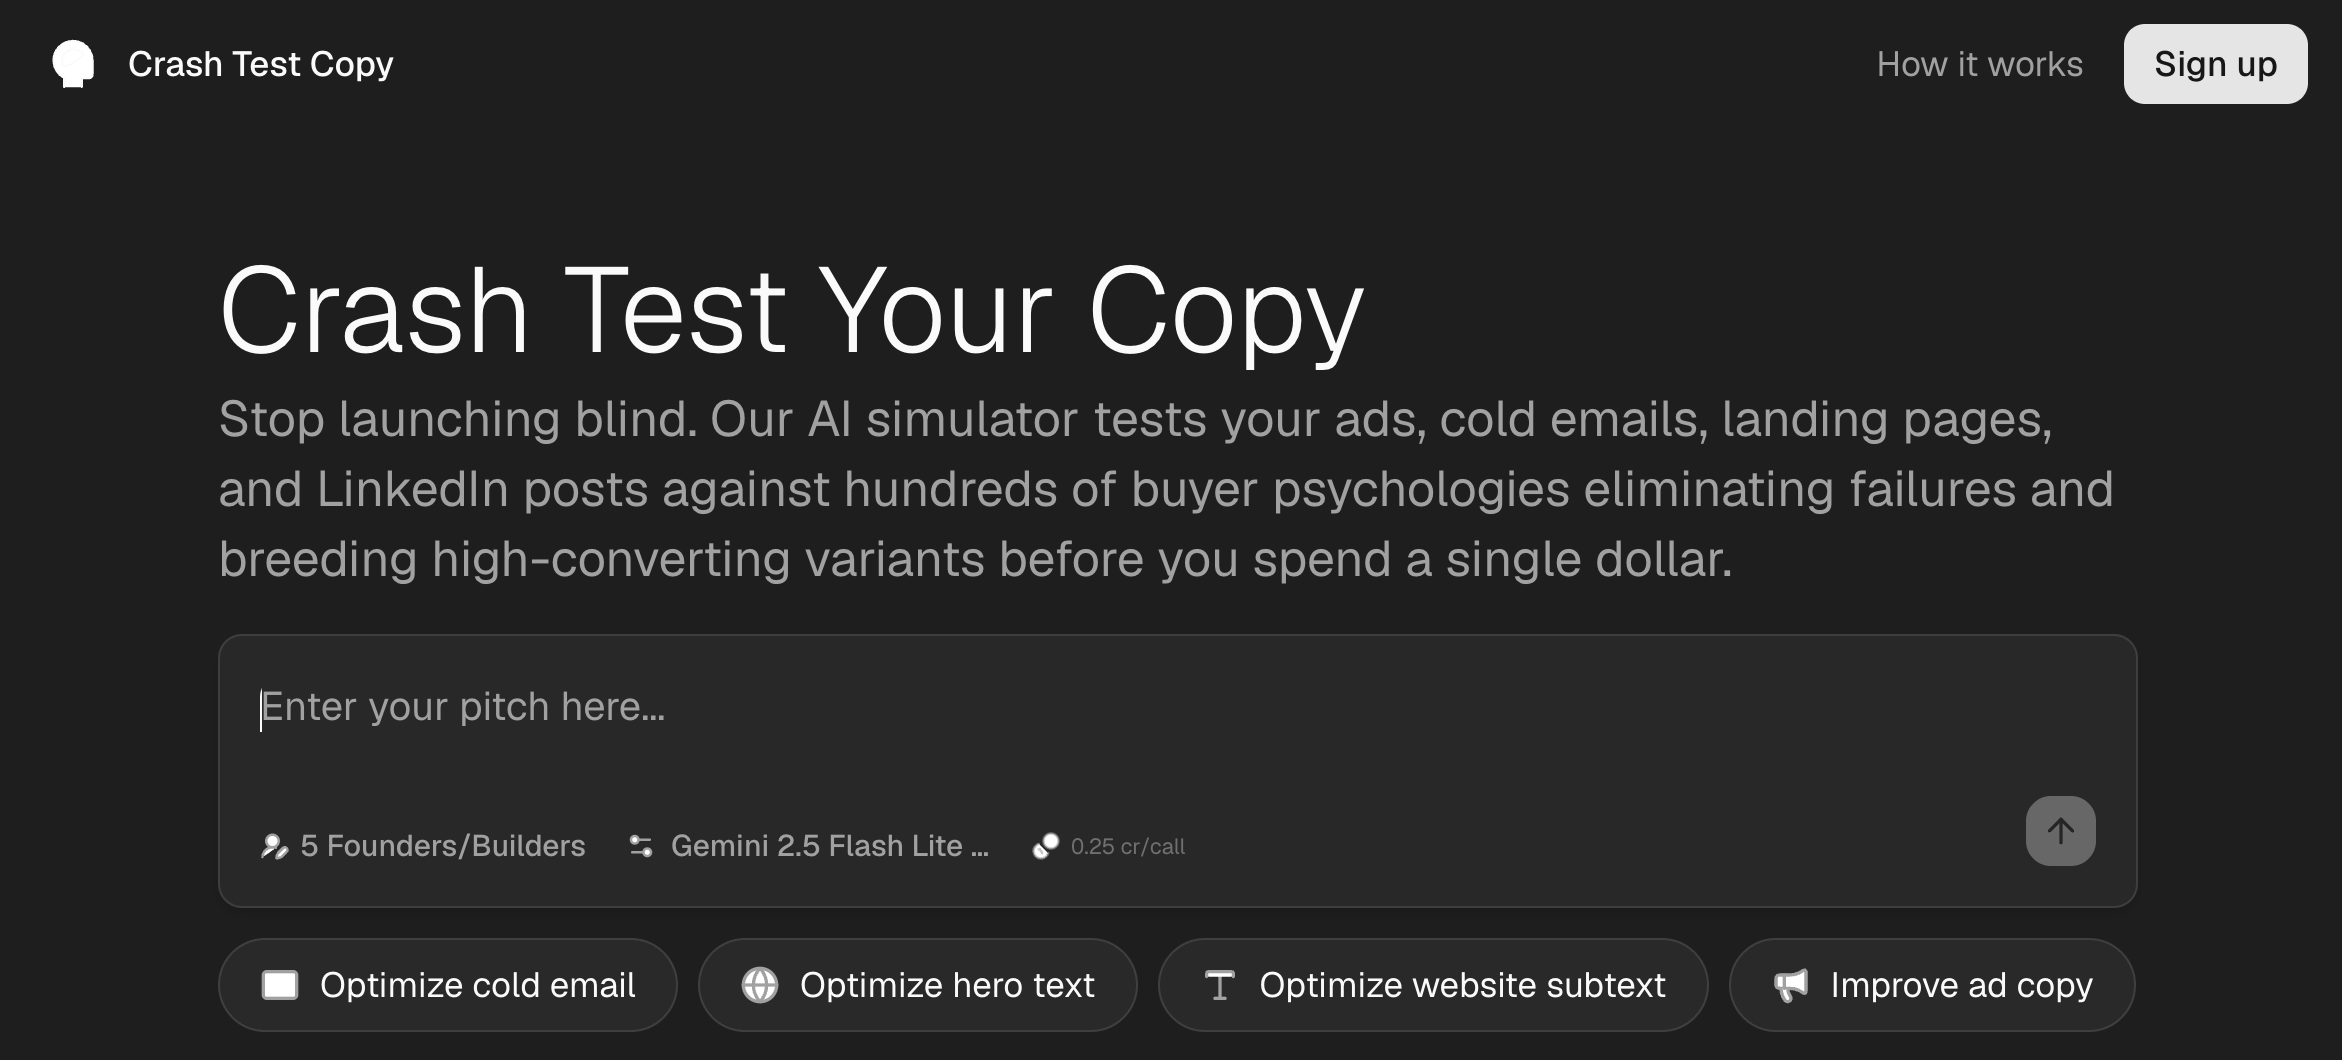Click the submit arrow button
Screen dimensions: 2342x1060
click(x=2060, y=831)
